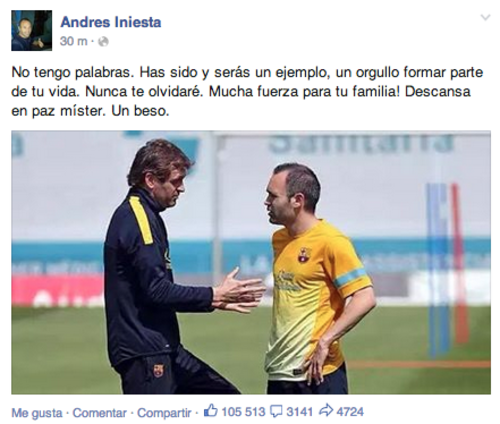Screen dimensions: 500x424
Task: Click the post text starting 'No tengo palabras'
Action: (x=247, y=91)
